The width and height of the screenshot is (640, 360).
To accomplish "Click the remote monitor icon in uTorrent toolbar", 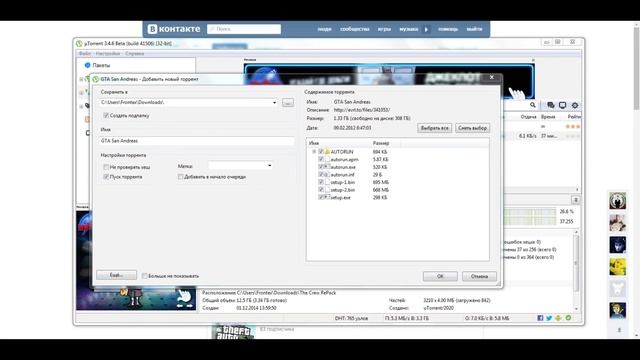I will point(562,105).
